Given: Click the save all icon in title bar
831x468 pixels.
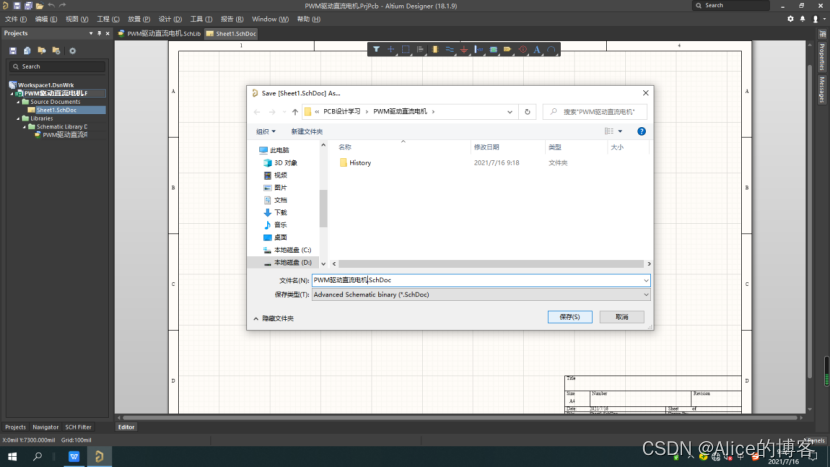Looking at the screenshot, I should click(x=28, y=5).
